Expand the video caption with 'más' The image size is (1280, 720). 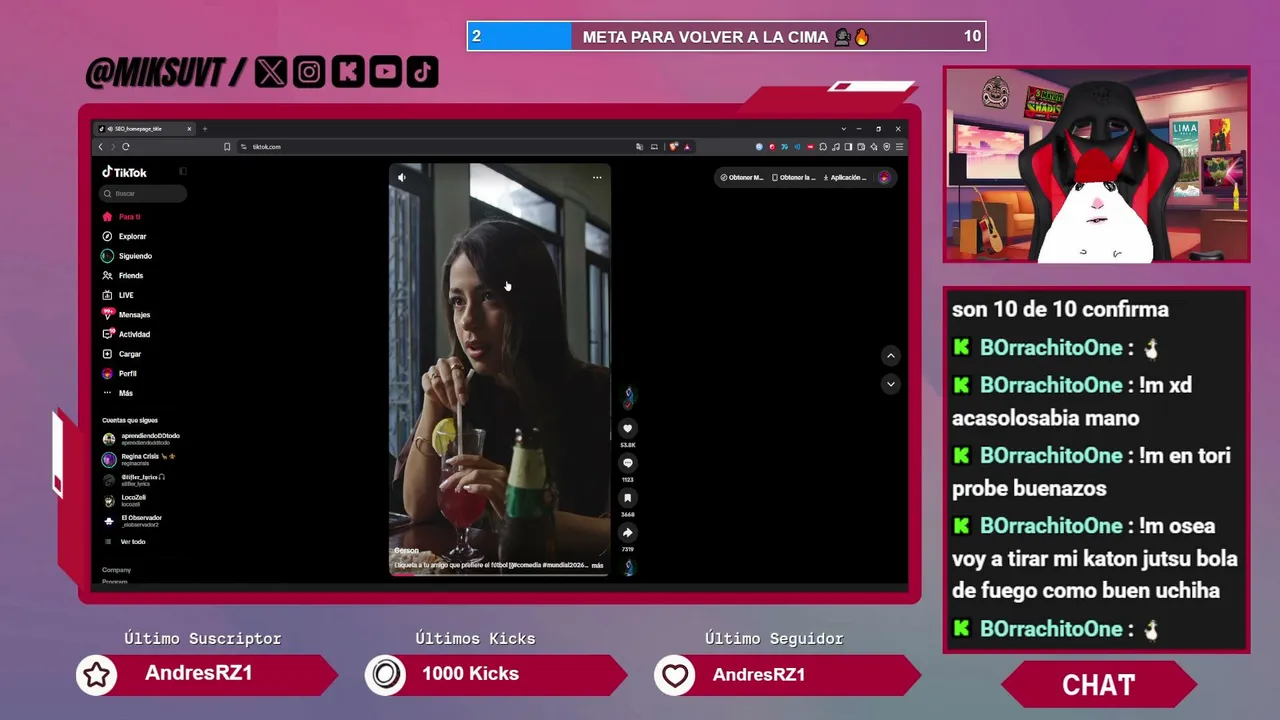[598, 566]
